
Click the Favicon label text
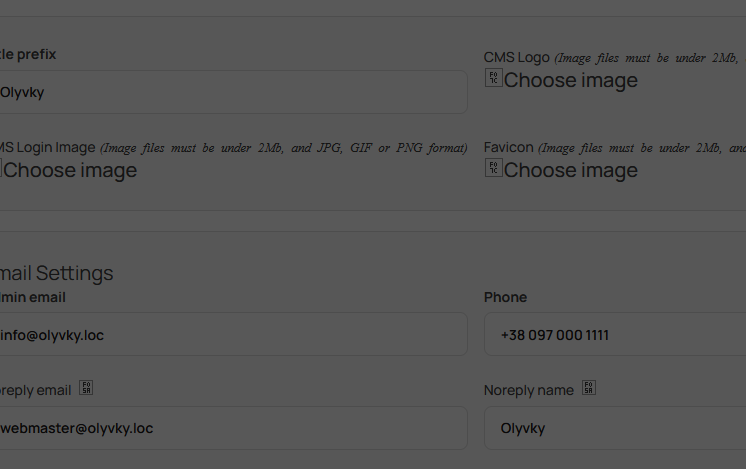pos(509,147)
